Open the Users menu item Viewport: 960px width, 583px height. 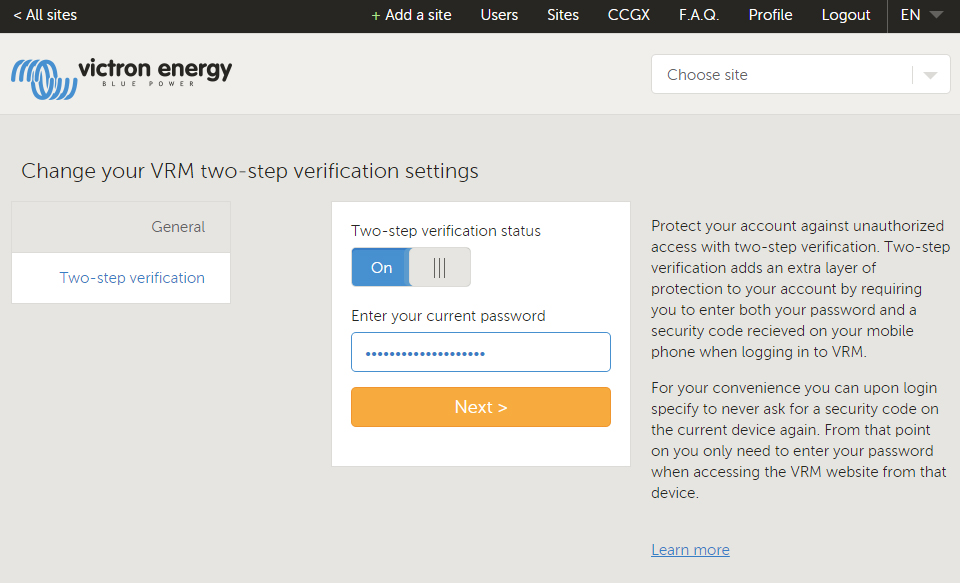[499, 15]
